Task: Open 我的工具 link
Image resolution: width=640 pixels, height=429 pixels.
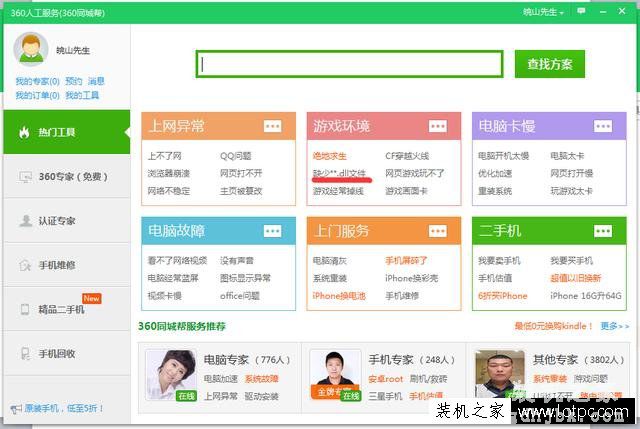Action: [x=82, y=96]
